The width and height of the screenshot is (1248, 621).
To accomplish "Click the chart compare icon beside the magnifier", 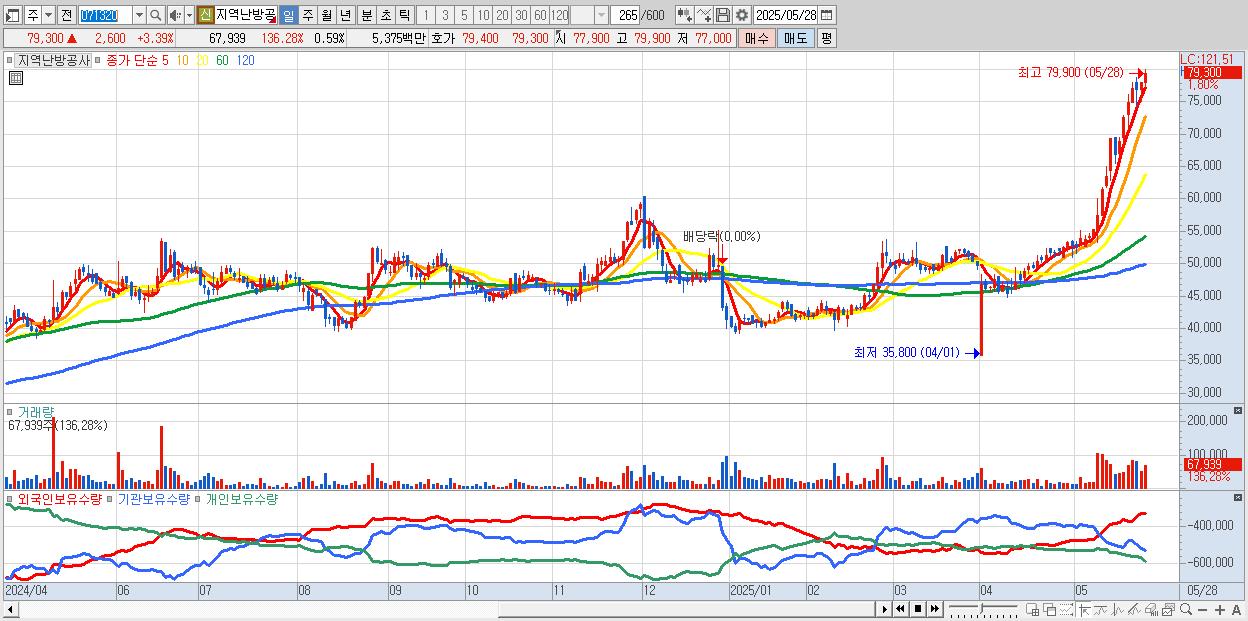I will (1168, 609).
